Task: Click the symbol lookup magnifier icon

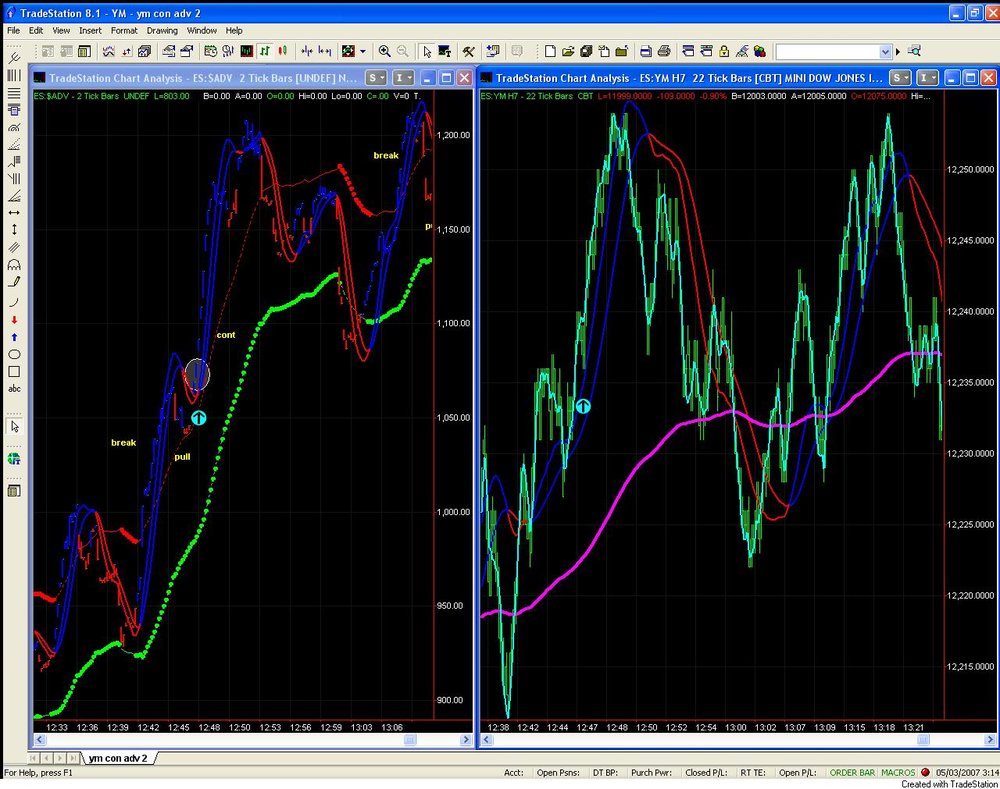Action: [914, 51]
